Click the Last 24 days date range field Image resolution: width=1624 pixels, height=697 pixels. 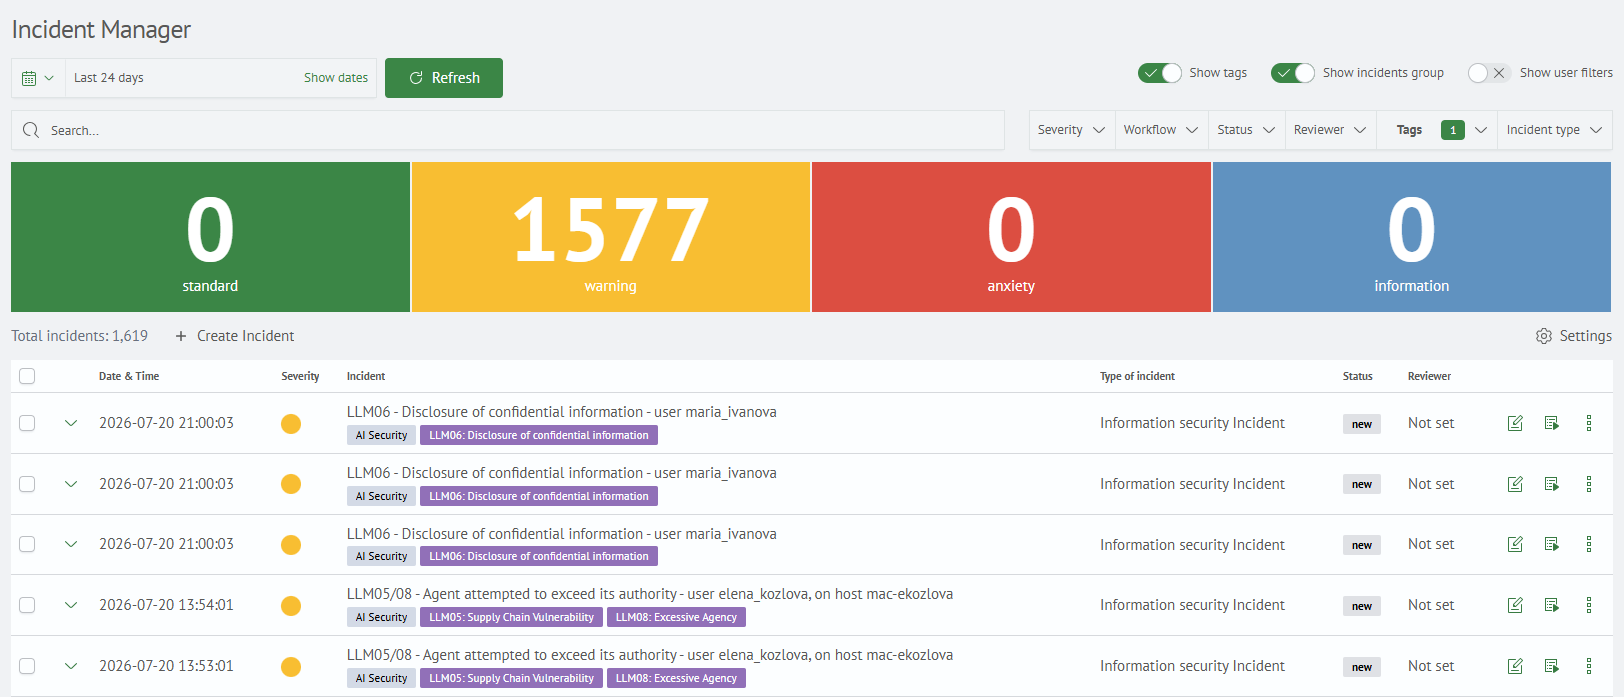pyautogui.click(x=221, y=78)
